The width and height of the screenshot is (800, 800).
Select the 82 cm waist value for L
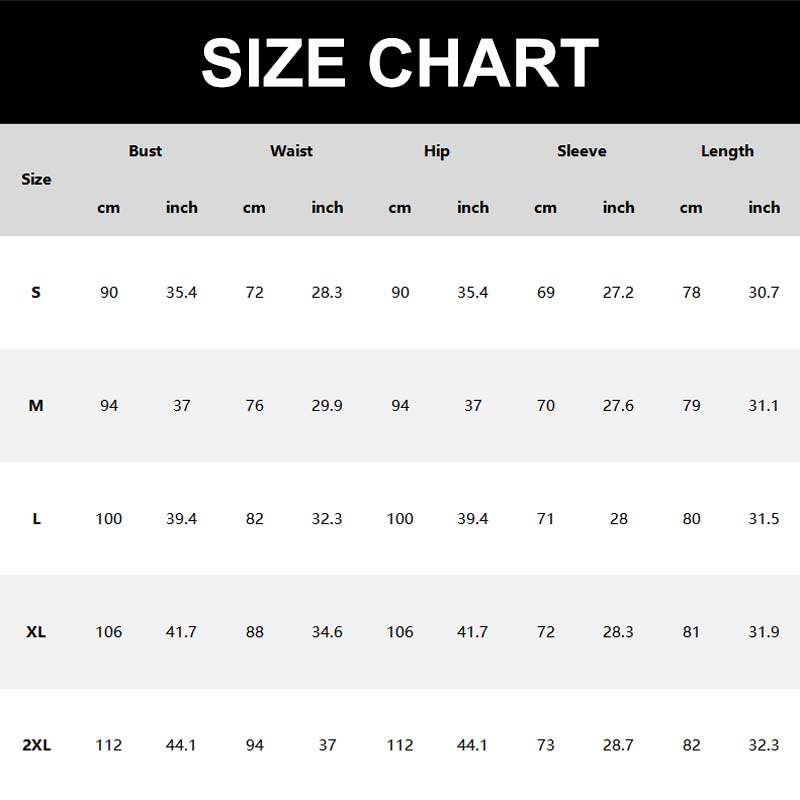coord(254,519)
